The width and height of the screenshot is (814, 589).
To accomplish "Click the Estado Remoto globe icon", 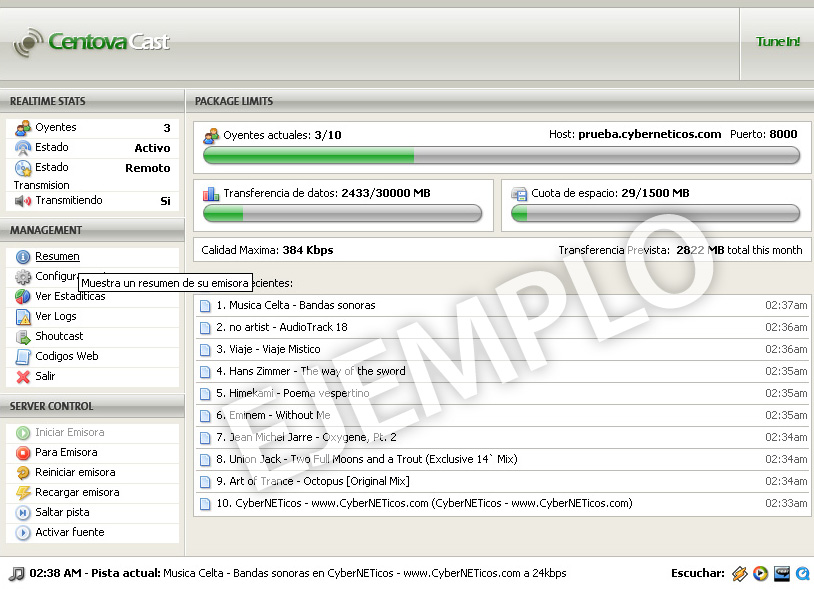I will click(x=23, y=168).
